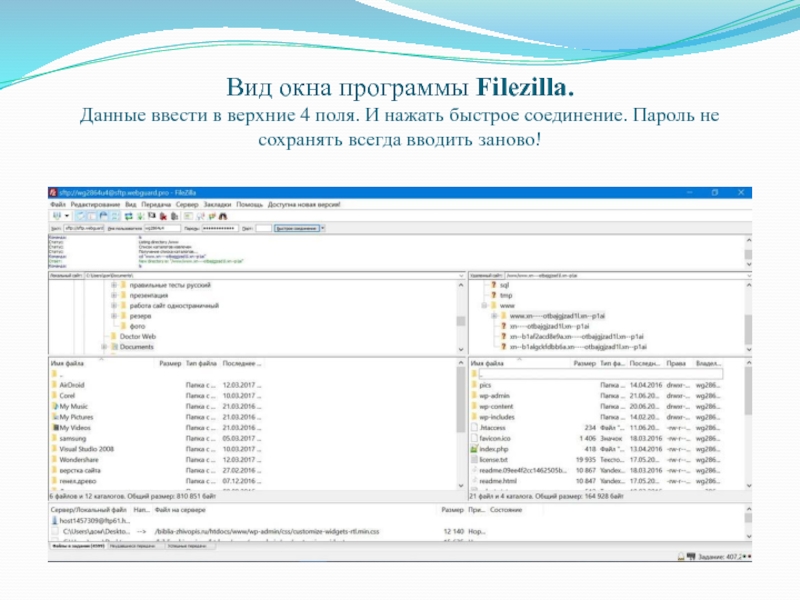Click the reconnect to server icon

pos(174,216)
